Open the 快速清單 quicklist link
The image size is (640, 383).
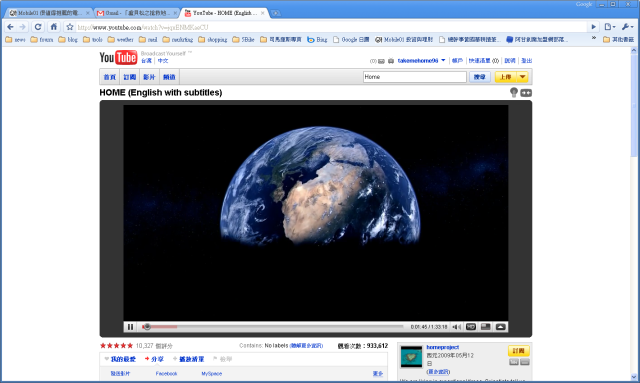(479, 61)
